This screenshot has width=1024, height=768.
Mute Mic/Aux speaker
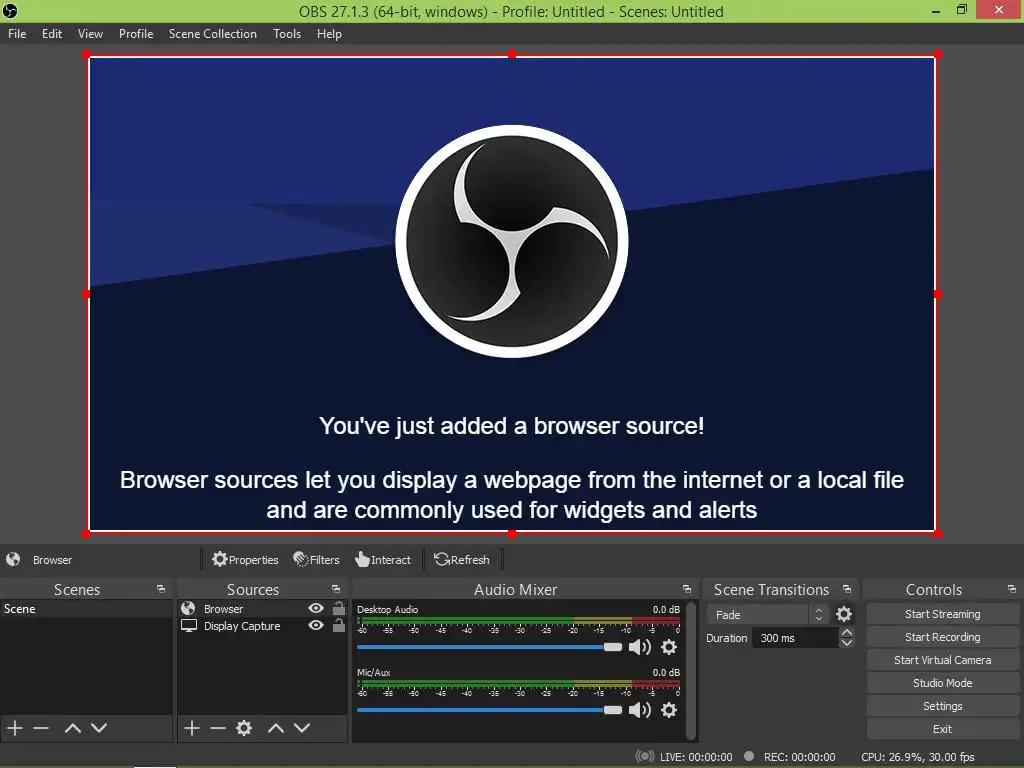[639, 710]
